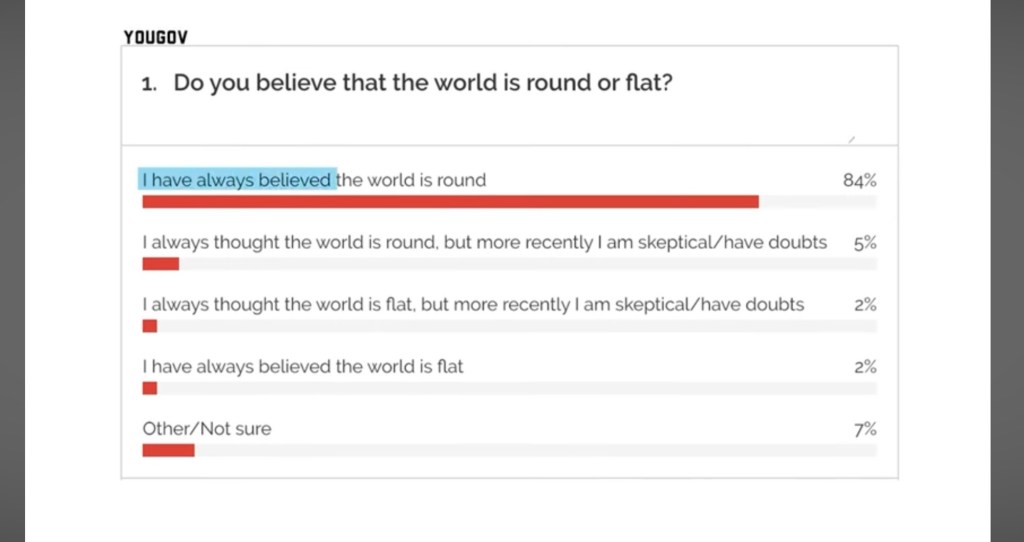Select the question title about round or flat
Viewport: 1024px width, 542px height.
423,83
